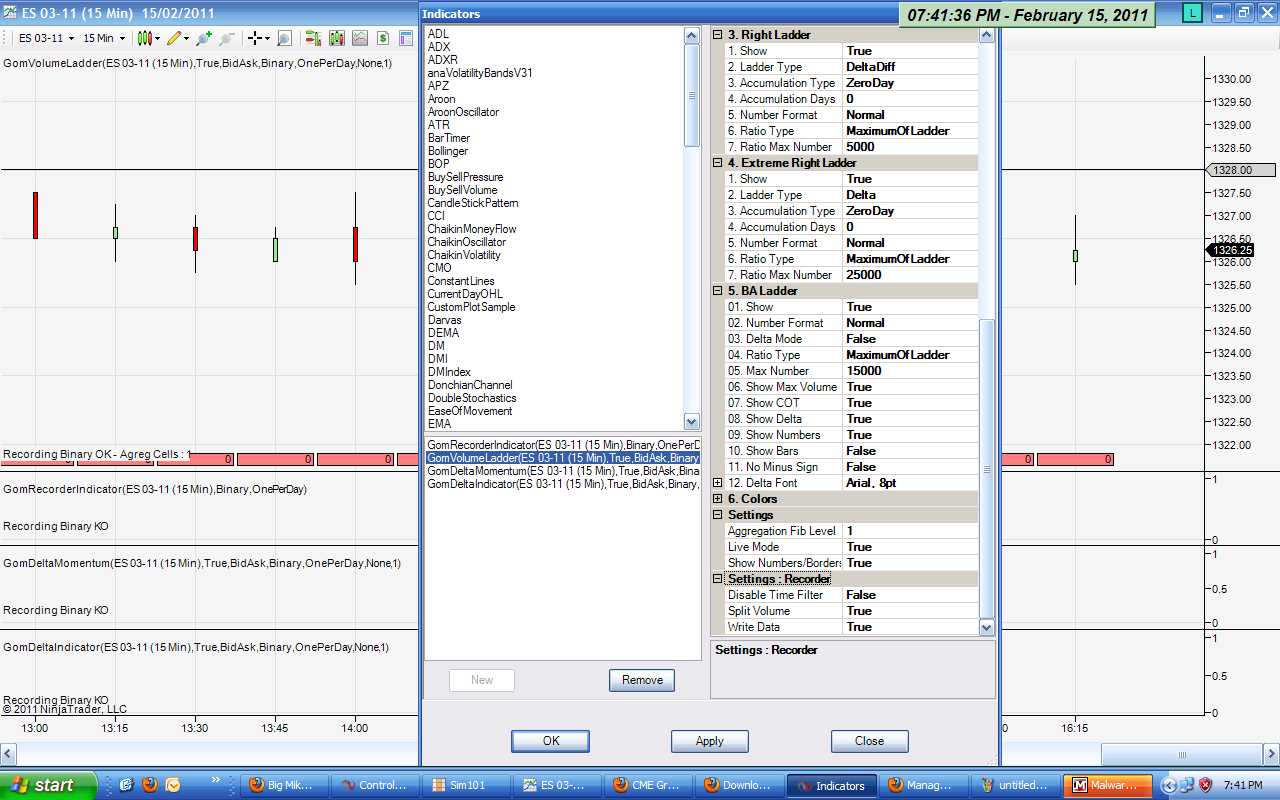Click the greyed New button
The height and width of the screenshot is (800, 1280).
pos(482,680)
